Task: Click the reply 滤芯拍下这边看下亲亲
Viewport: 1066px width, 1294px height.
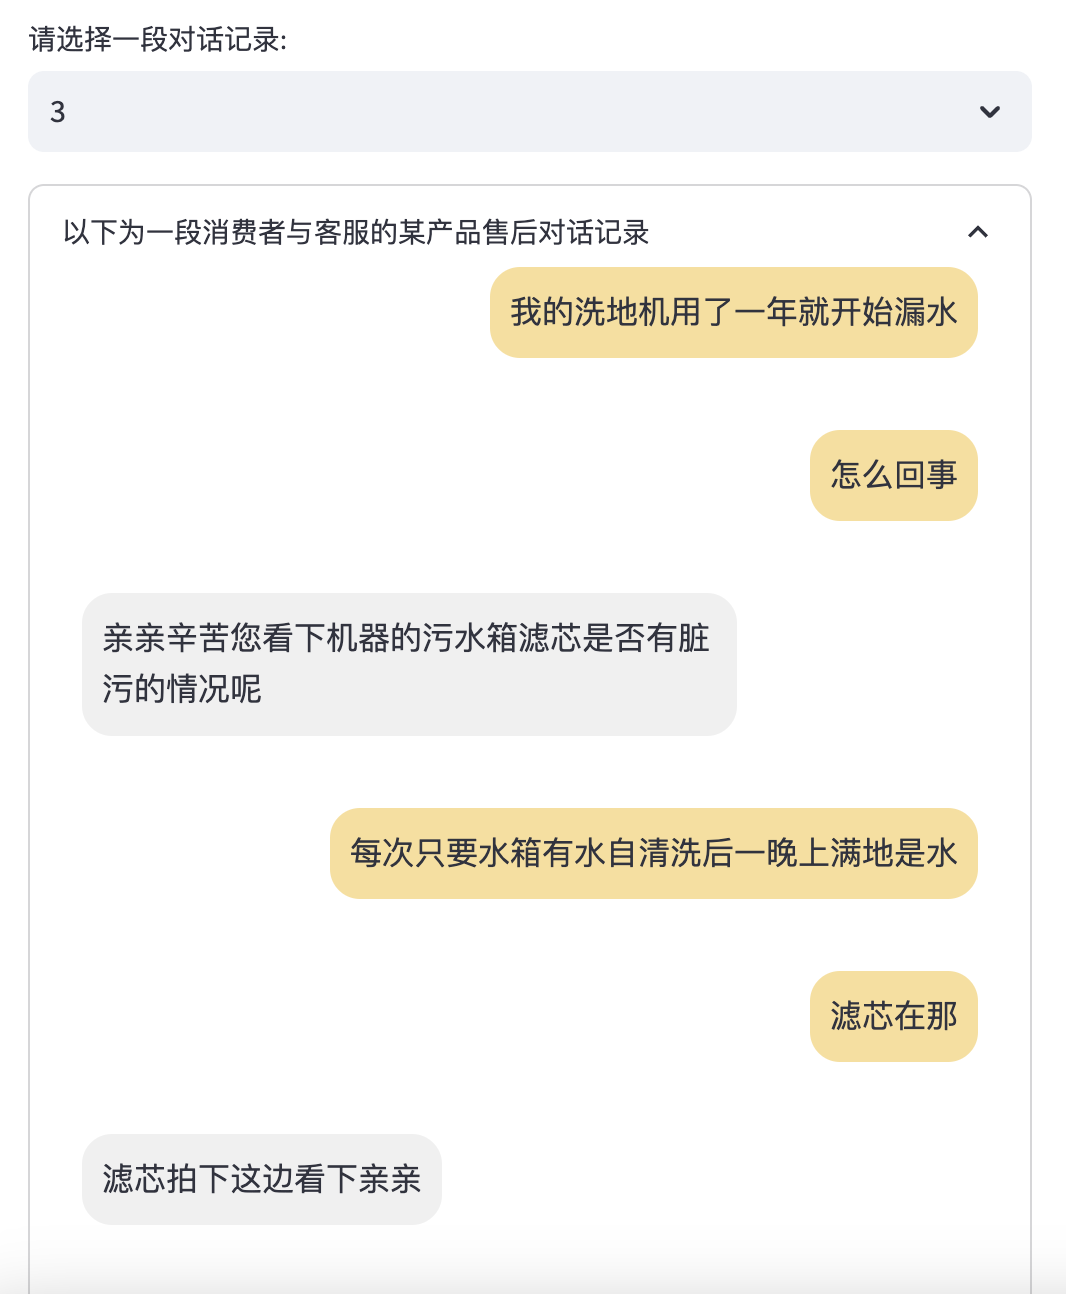Action: [x=261, y=1179]
